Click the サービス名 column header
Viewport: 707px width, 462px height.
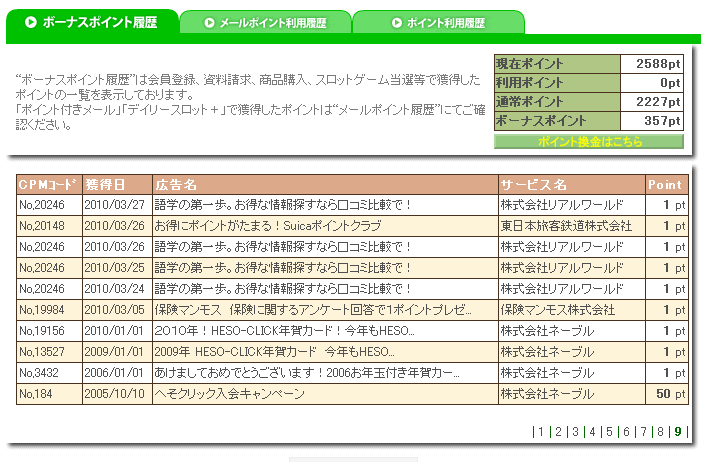pyautogui.click(x=572, y=185)
